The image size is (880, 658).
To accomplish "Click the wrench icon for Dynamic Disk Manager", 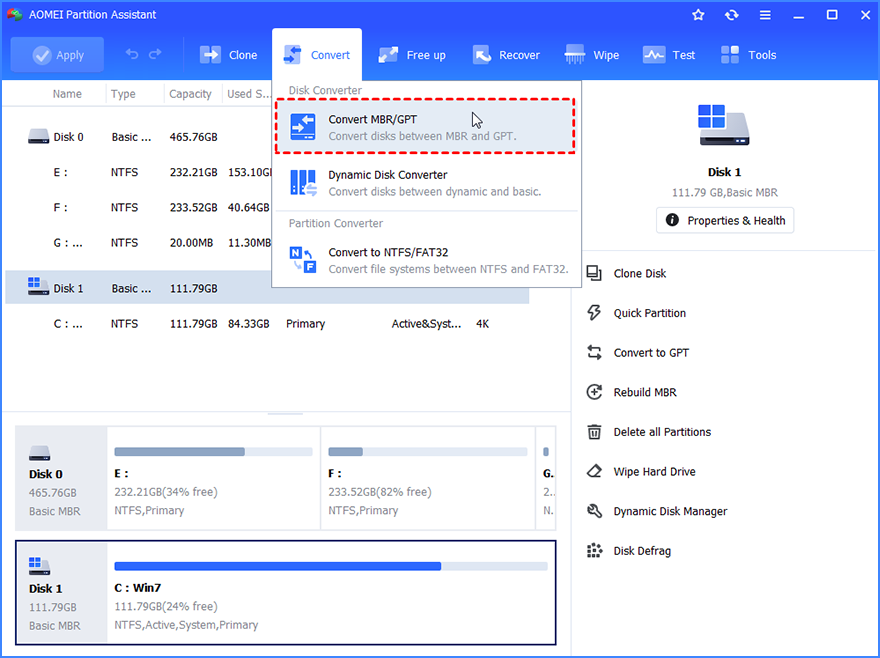I will [x=594, y=511].
